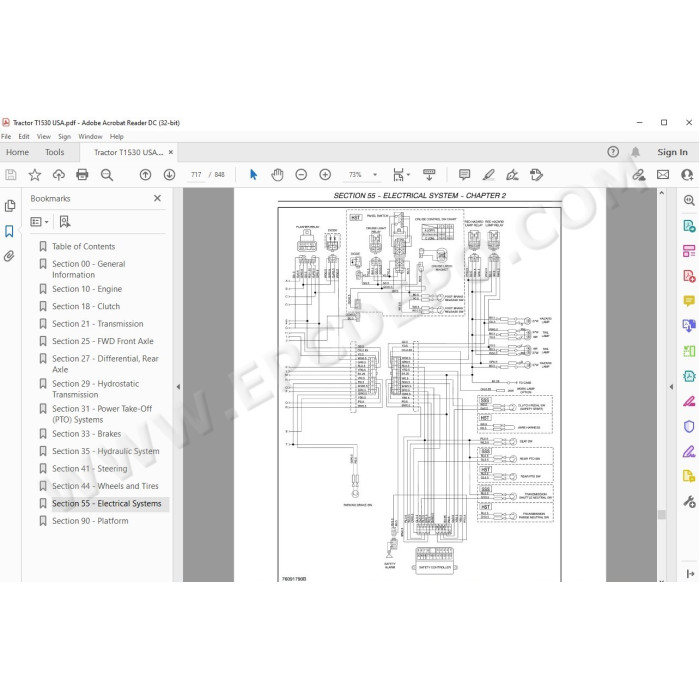Jump to Section 44 - Wheels and Tires
Screen dimensions: 700x700
[105, 486]
